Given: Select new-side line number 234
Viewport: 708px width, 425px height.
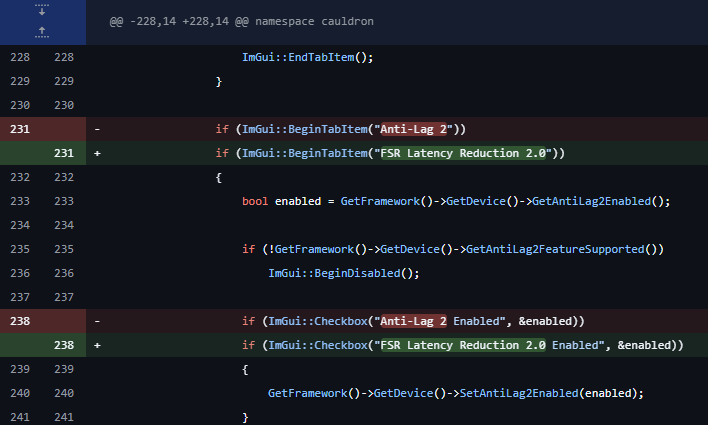Looking at the screenshot, I should pyautogui.click(x=64, y=225).
